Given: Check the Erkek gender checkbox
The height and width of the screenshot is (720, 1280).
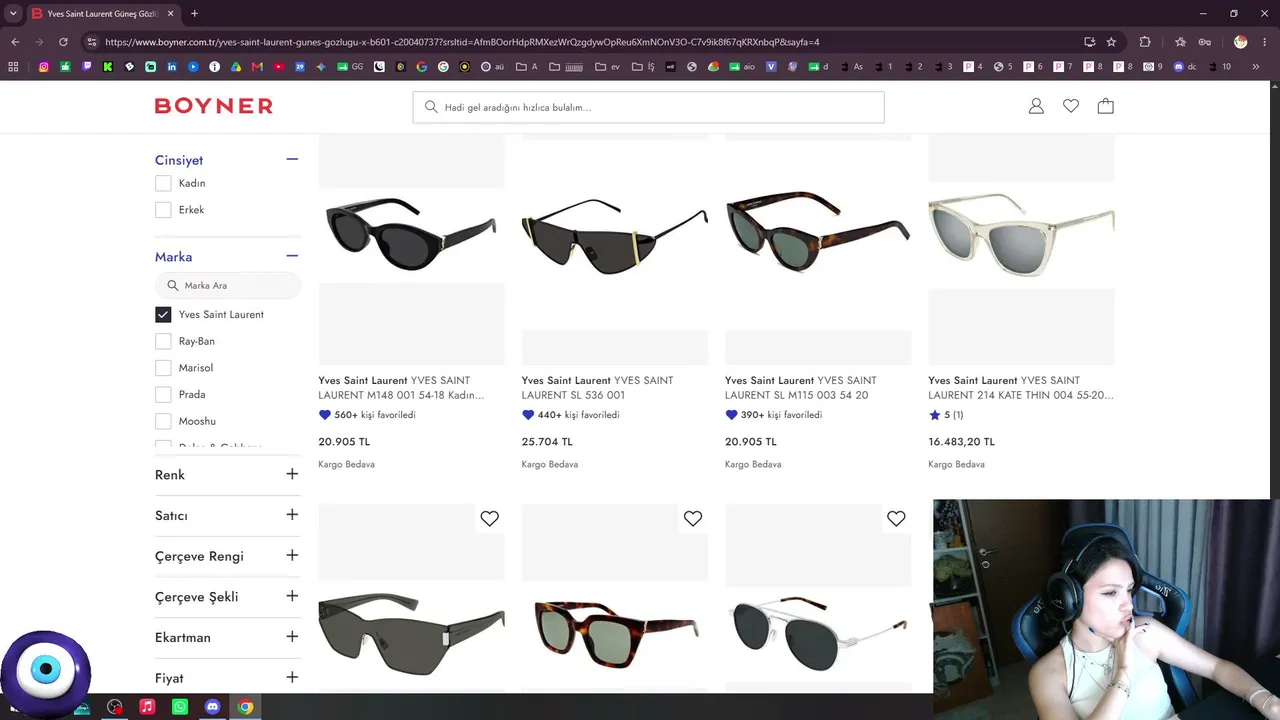Looking at the screenshot, I should (163, 210).
